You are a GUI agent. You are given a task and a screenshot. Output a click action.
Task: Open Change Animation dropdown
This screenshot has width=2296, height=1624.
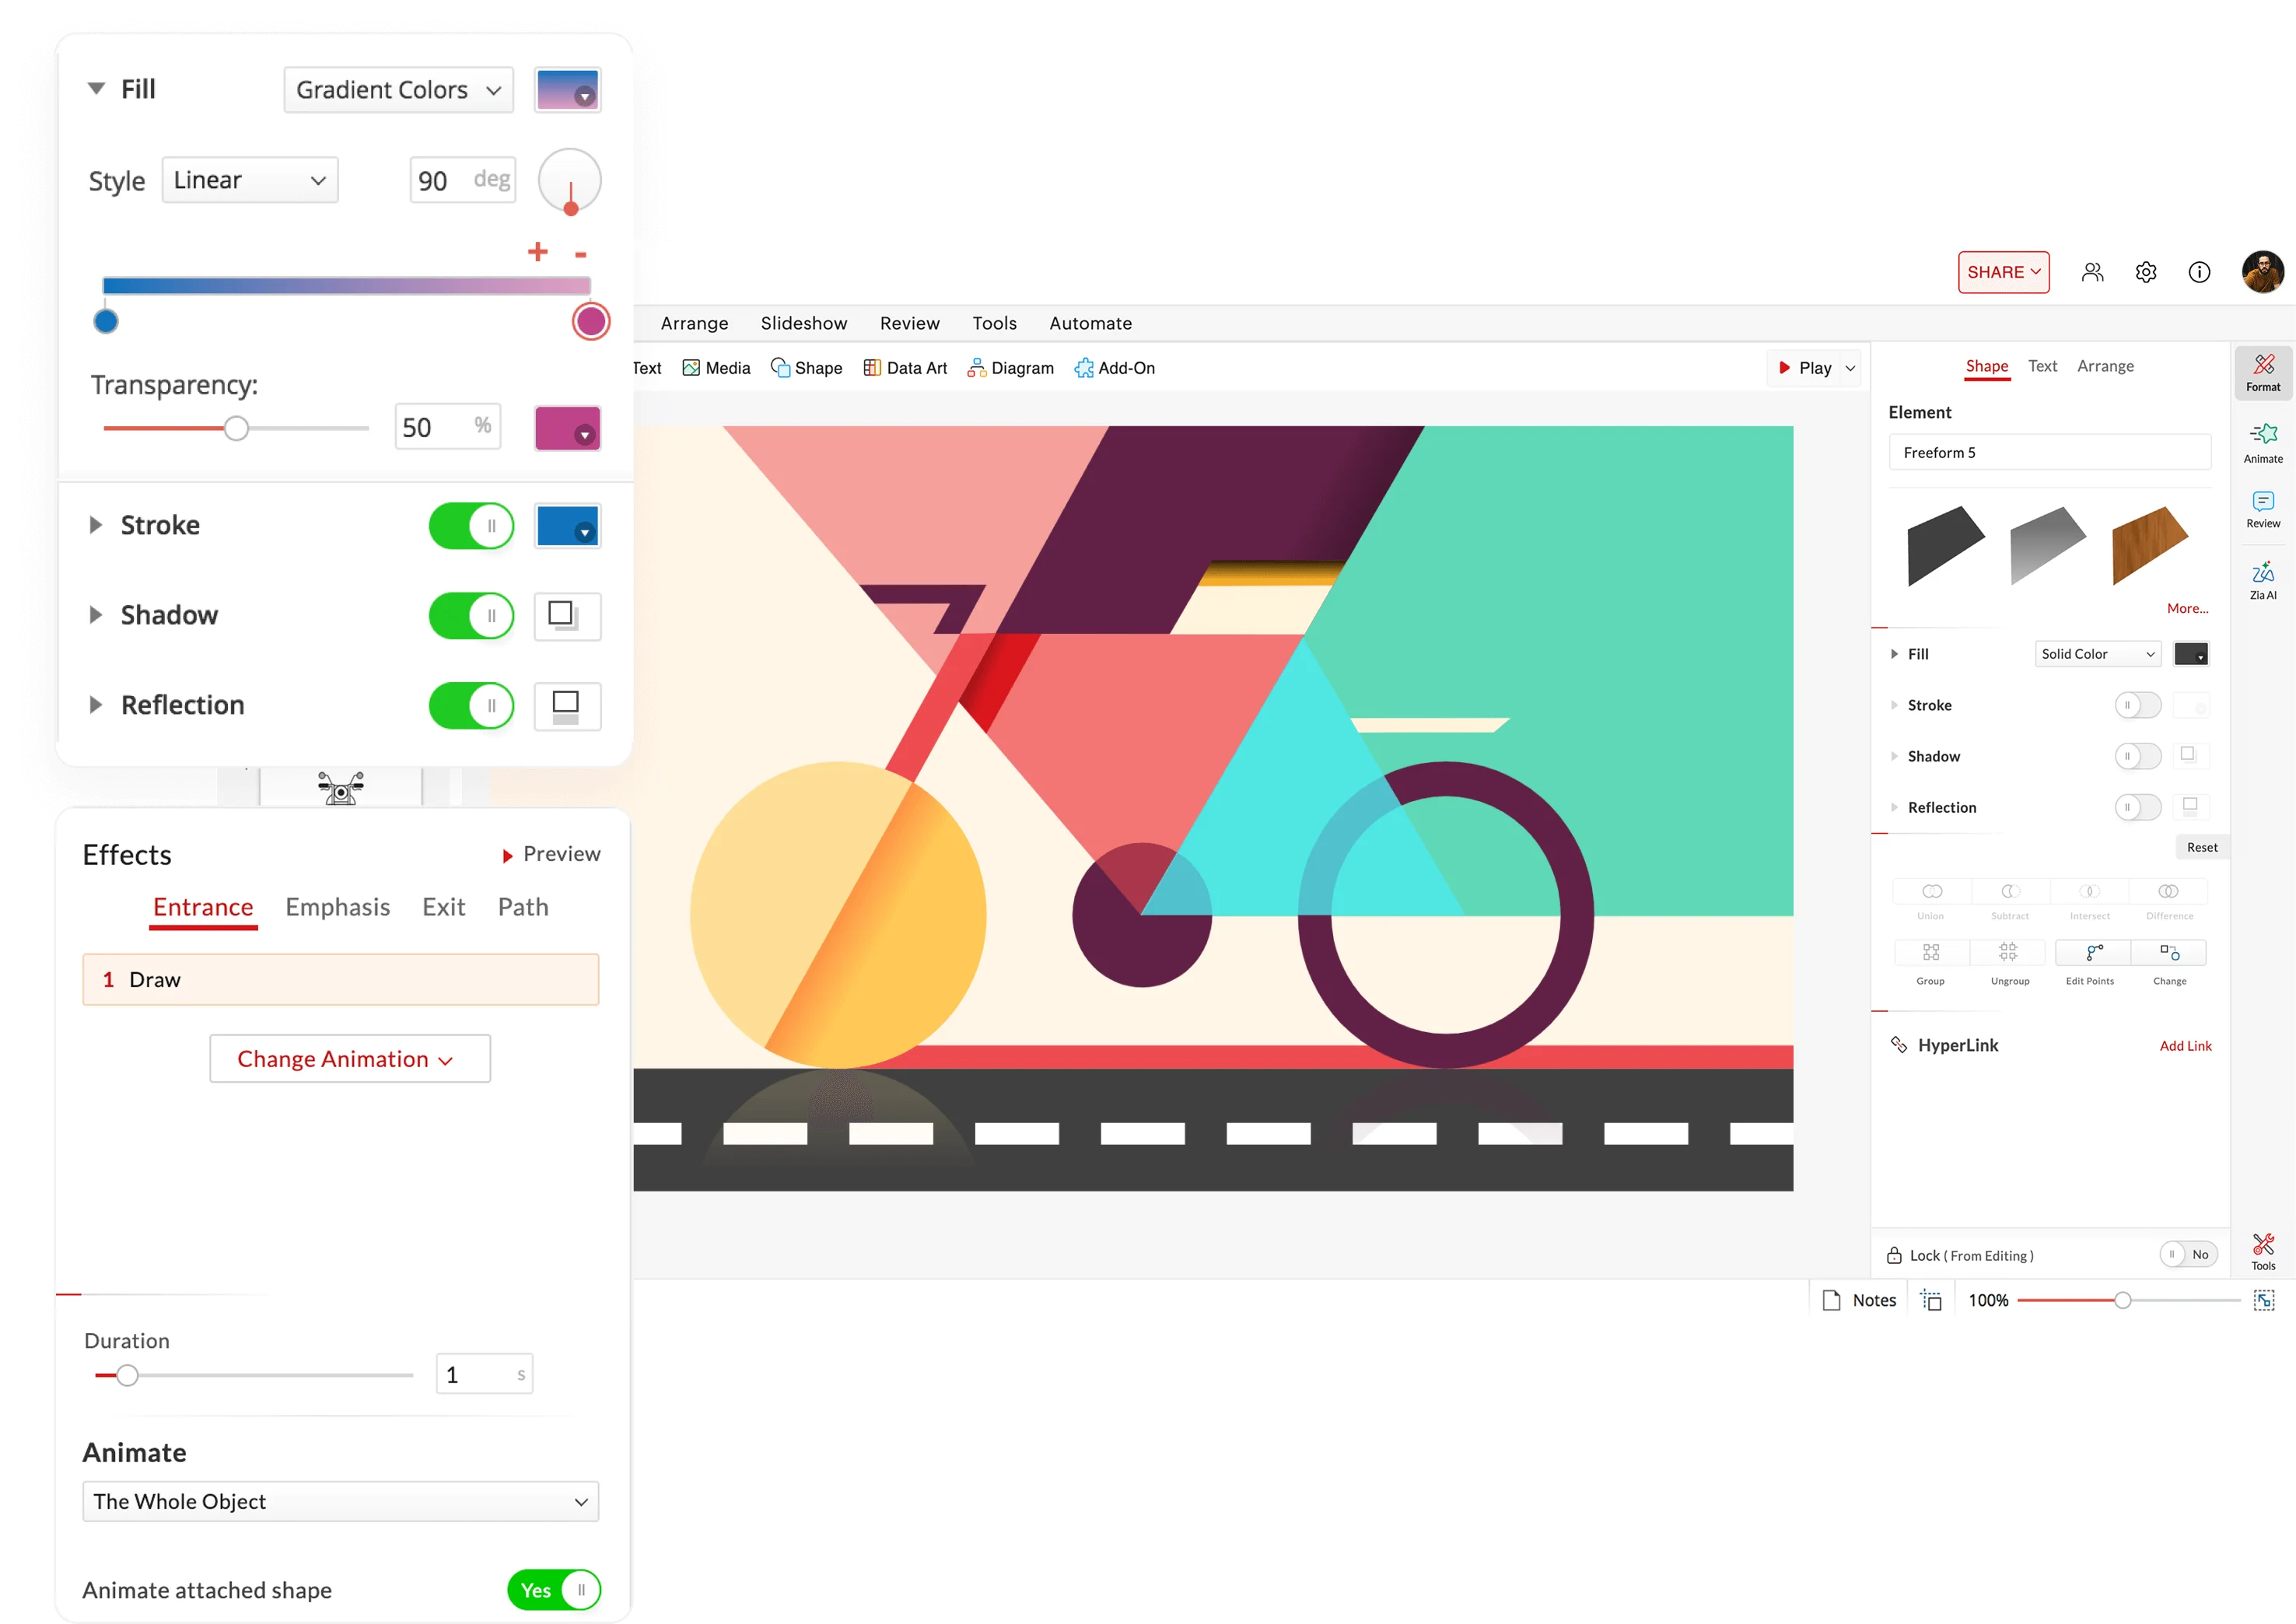click(350, 1059)
